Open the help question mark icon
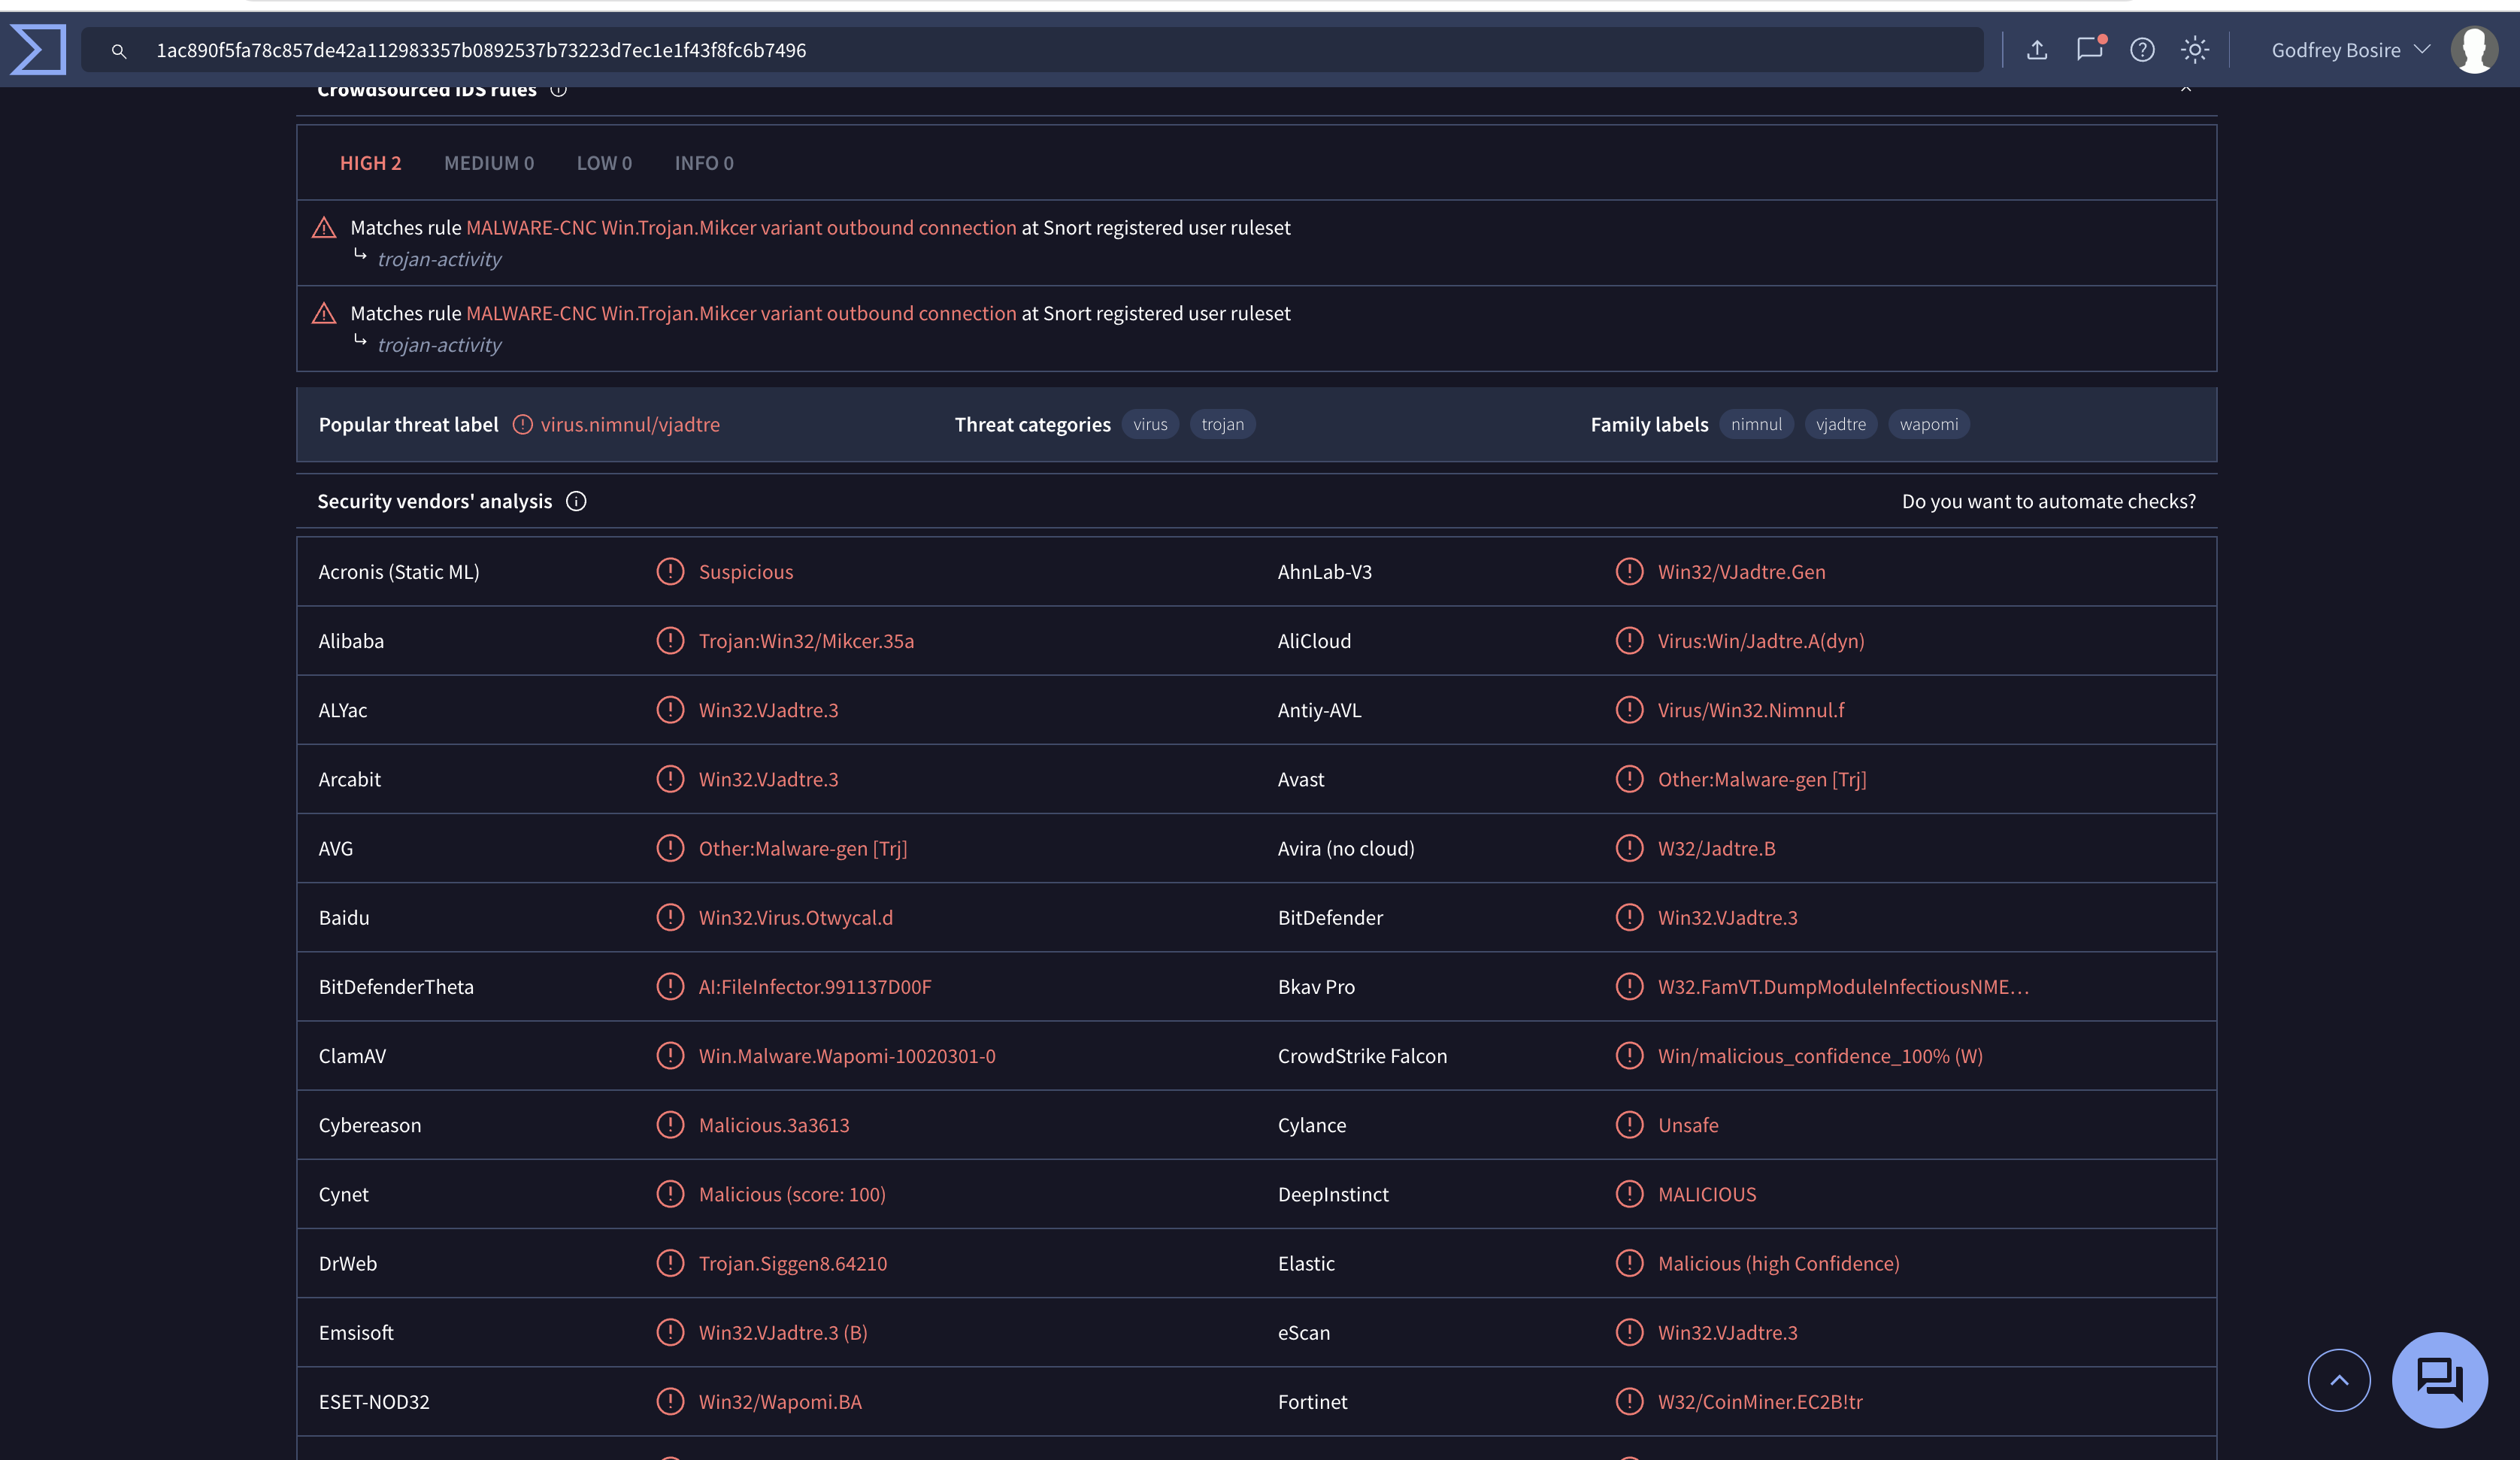The width and height of the screenshot is (2520, 1460). coord(2142,49)
